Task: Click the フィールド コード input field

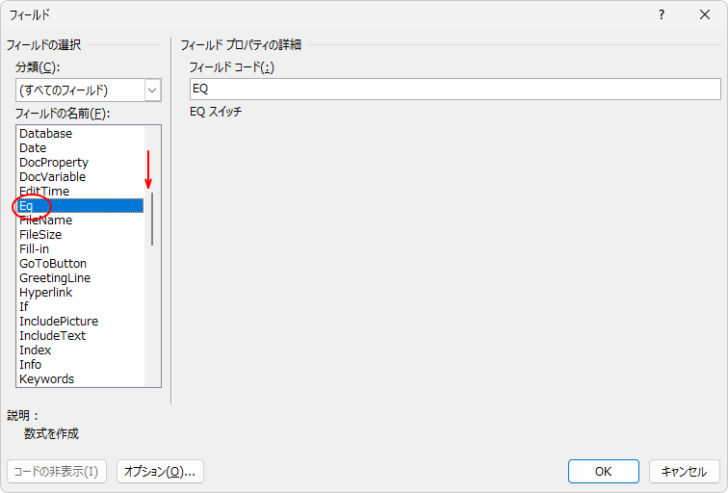Action: point(455,89)
